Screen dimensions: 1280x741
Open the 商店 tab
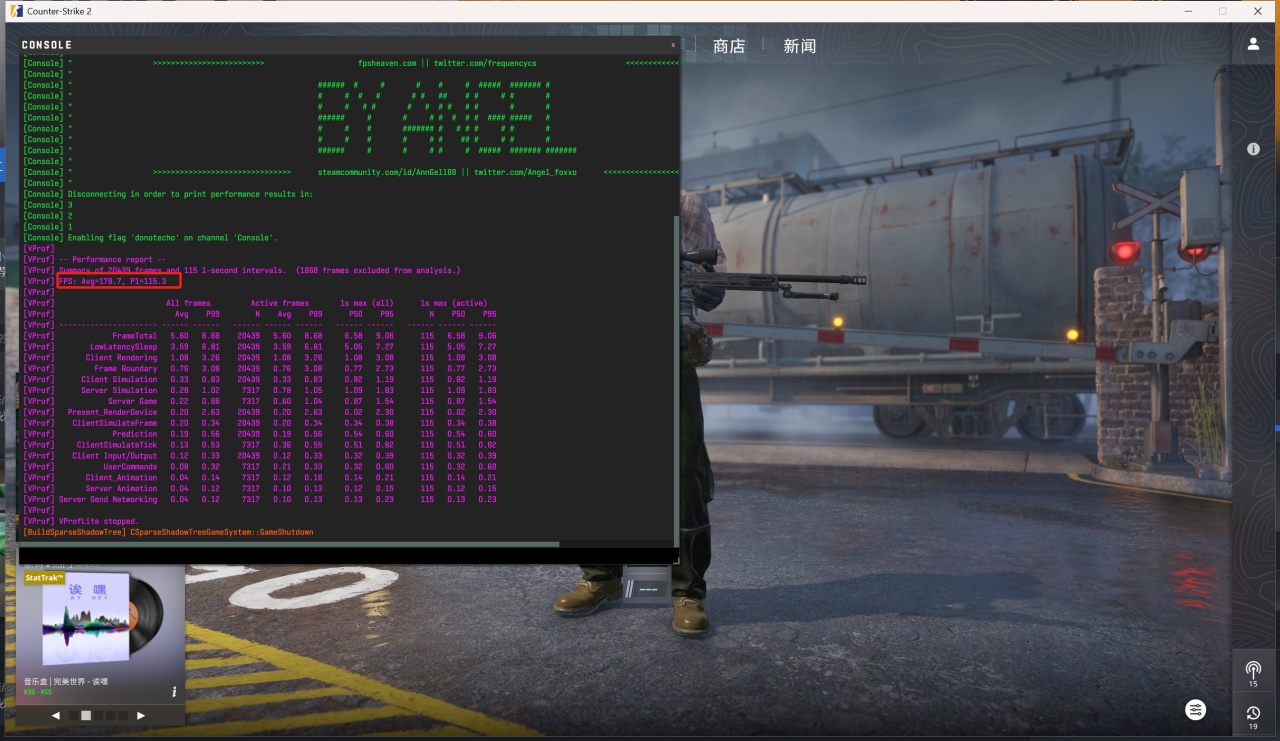[x=729, y=46]
